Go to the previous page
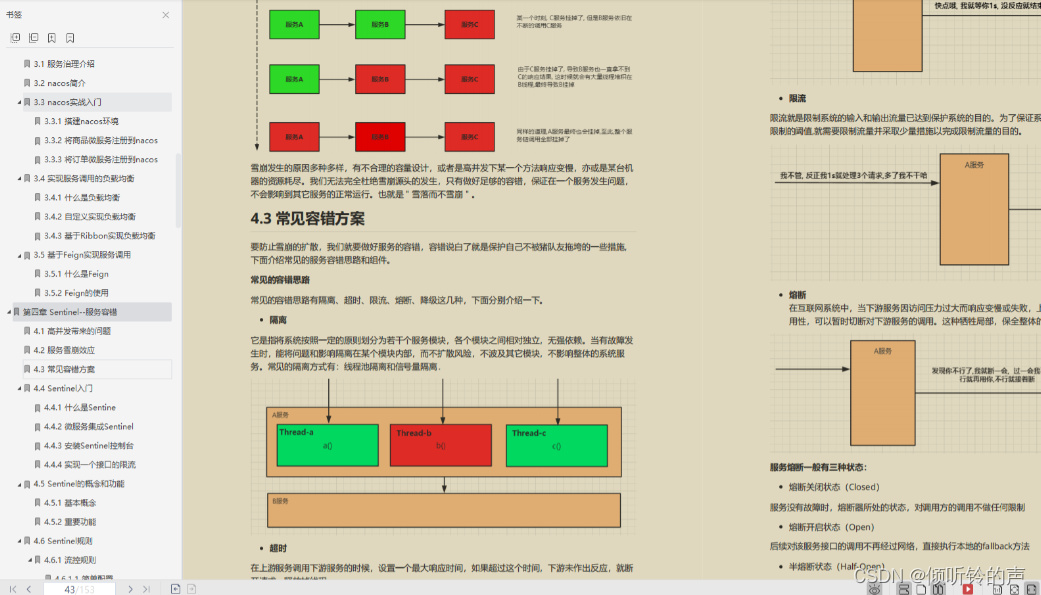The image size is (1041, 595). click(x=29, y=589)
